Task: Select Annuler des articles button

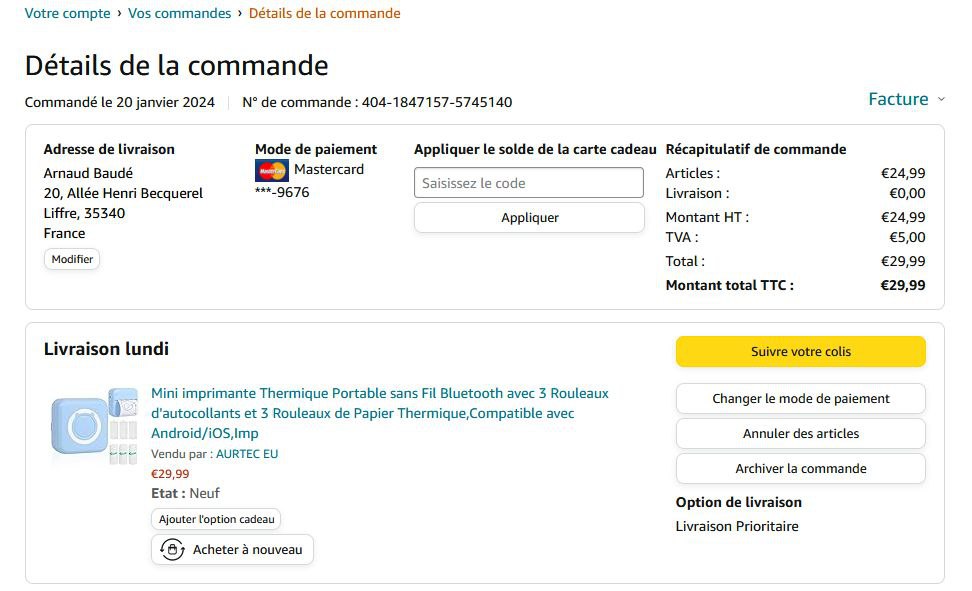Action: 800,433
